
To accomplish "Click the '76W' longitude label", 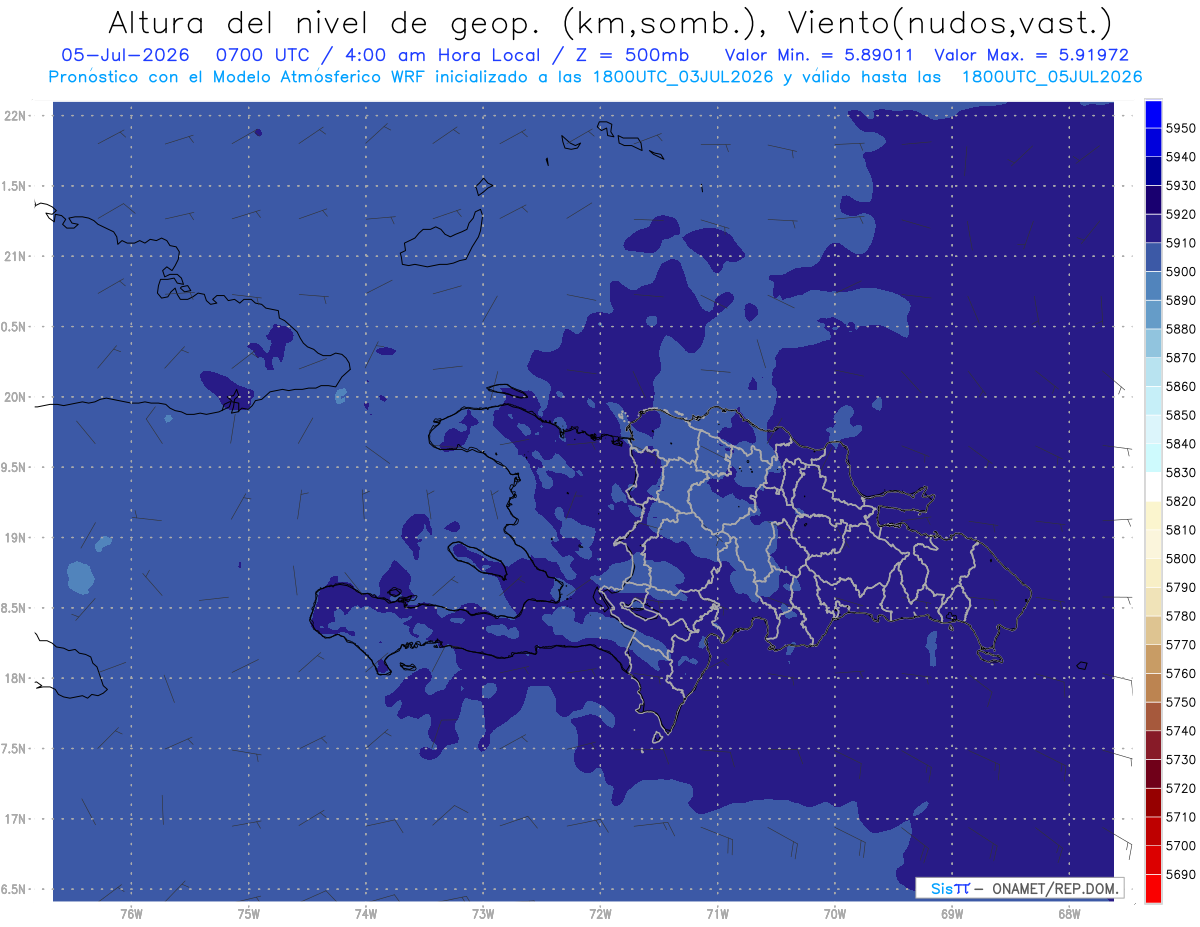I will (131, 914).
